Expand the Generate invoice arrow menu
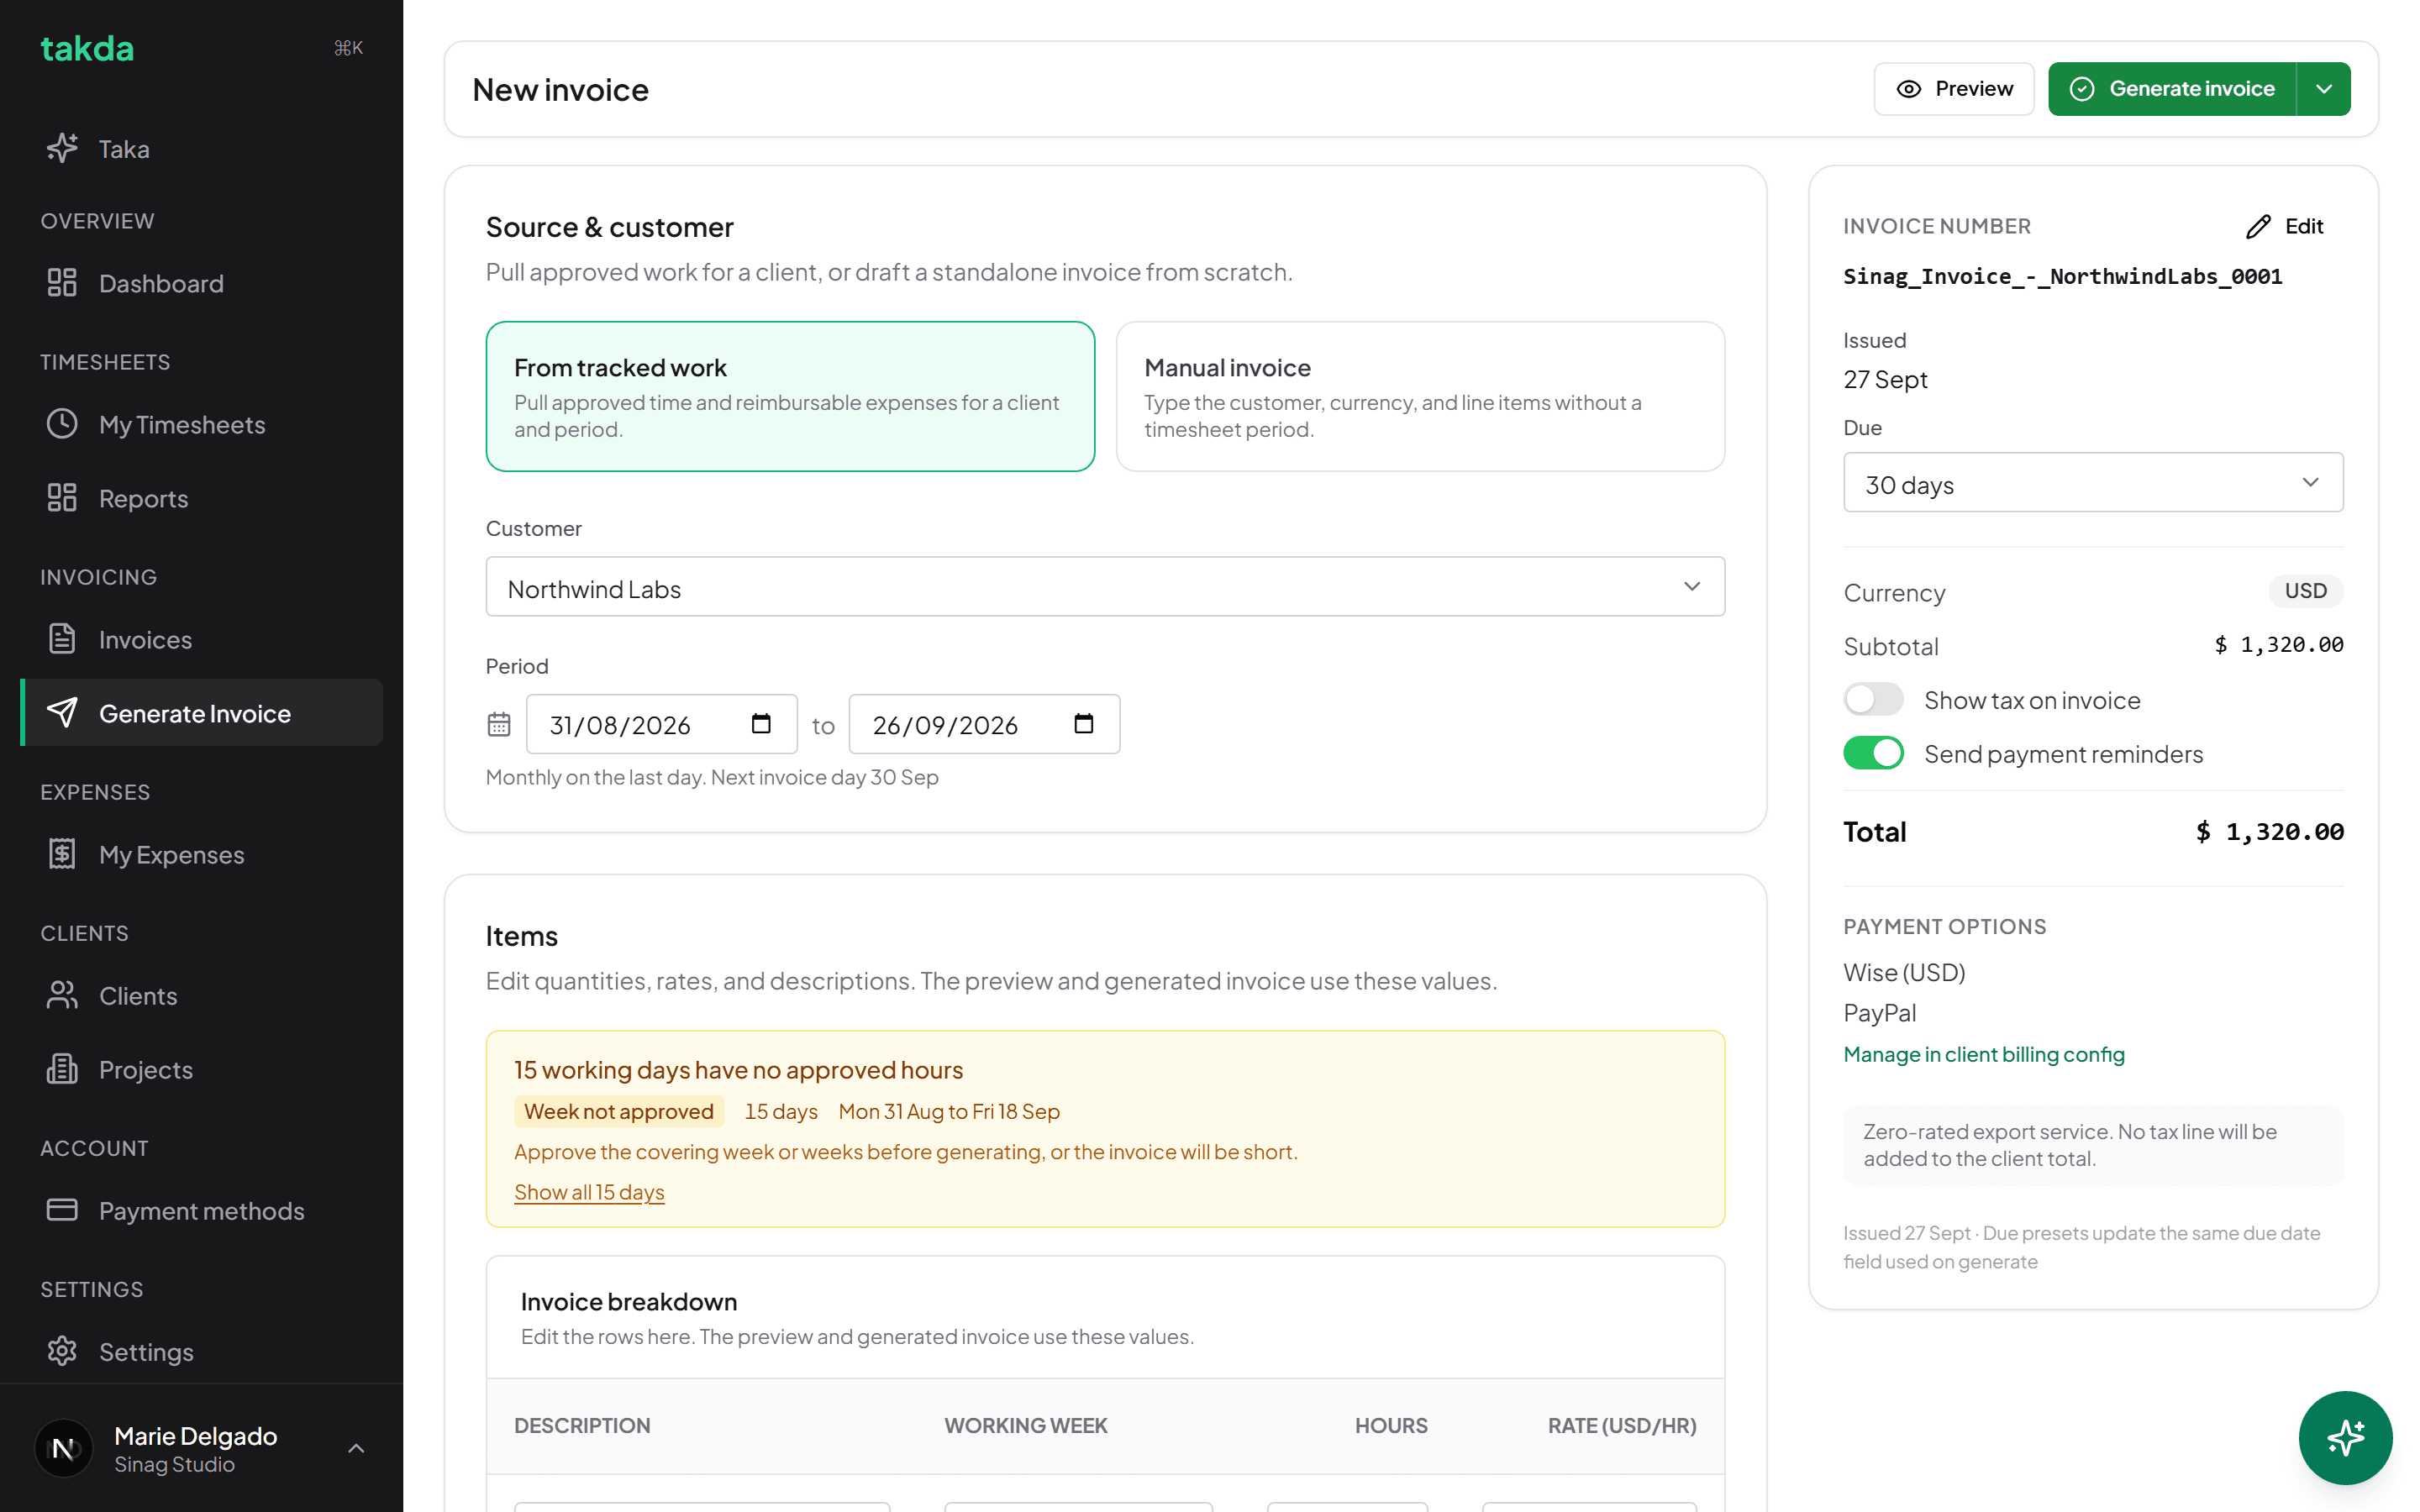The height and width of the screenshot is (1512, 2420). tap(2324, 89)
